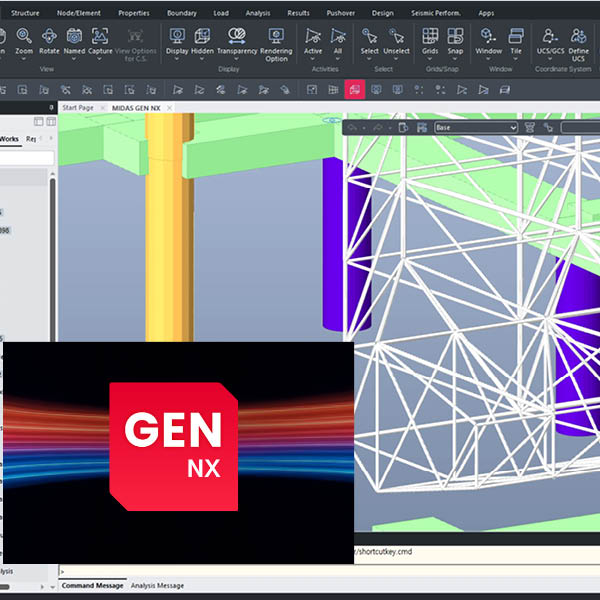Open the Design ribbon tab
This screenshot has width=600, height=600.
click(x=382, y=13)
